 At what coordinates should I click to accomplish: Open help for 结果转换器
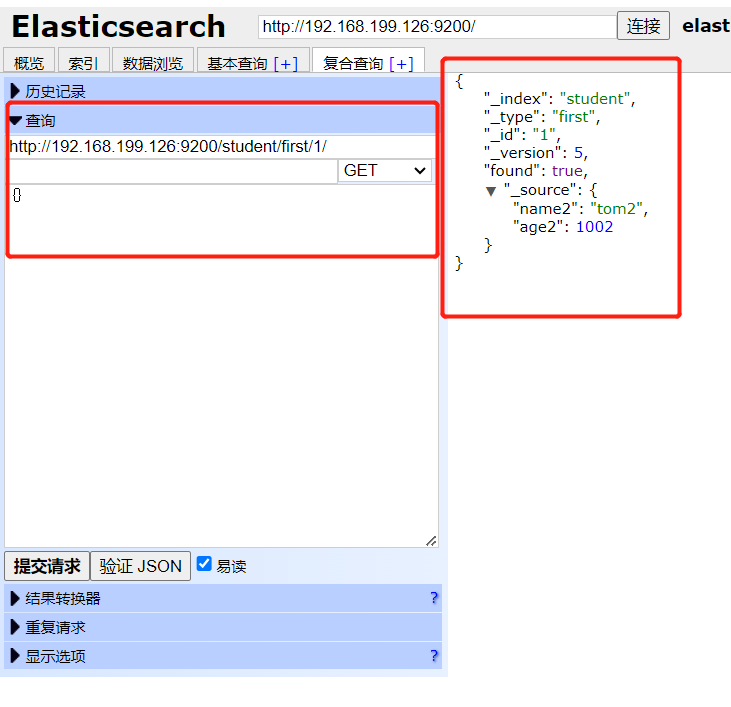click(x=434, y=598)
